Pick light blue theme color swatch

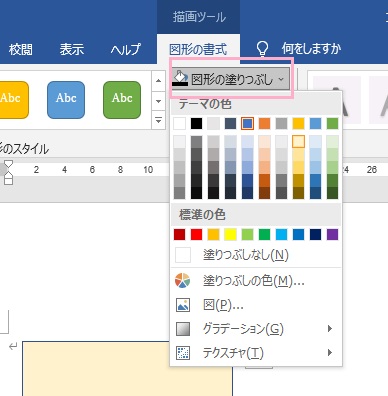[315, 124]
